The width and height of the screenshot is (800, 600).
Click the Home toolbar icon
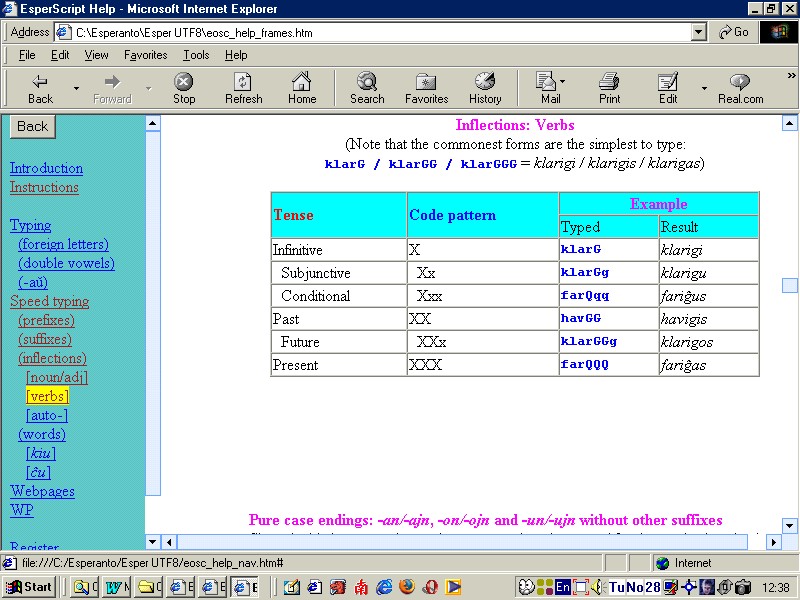302,87
